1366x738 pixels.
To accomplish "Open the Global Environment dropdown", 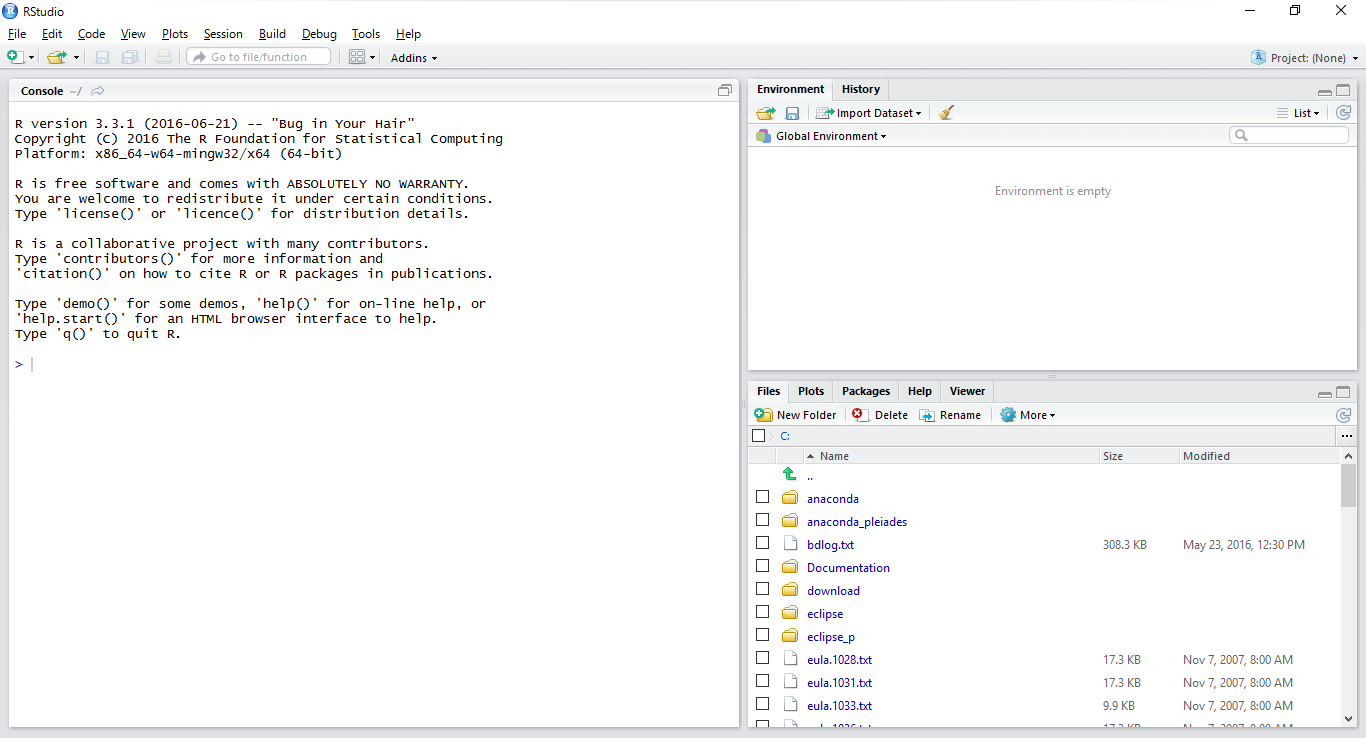I will pos(822,136).
